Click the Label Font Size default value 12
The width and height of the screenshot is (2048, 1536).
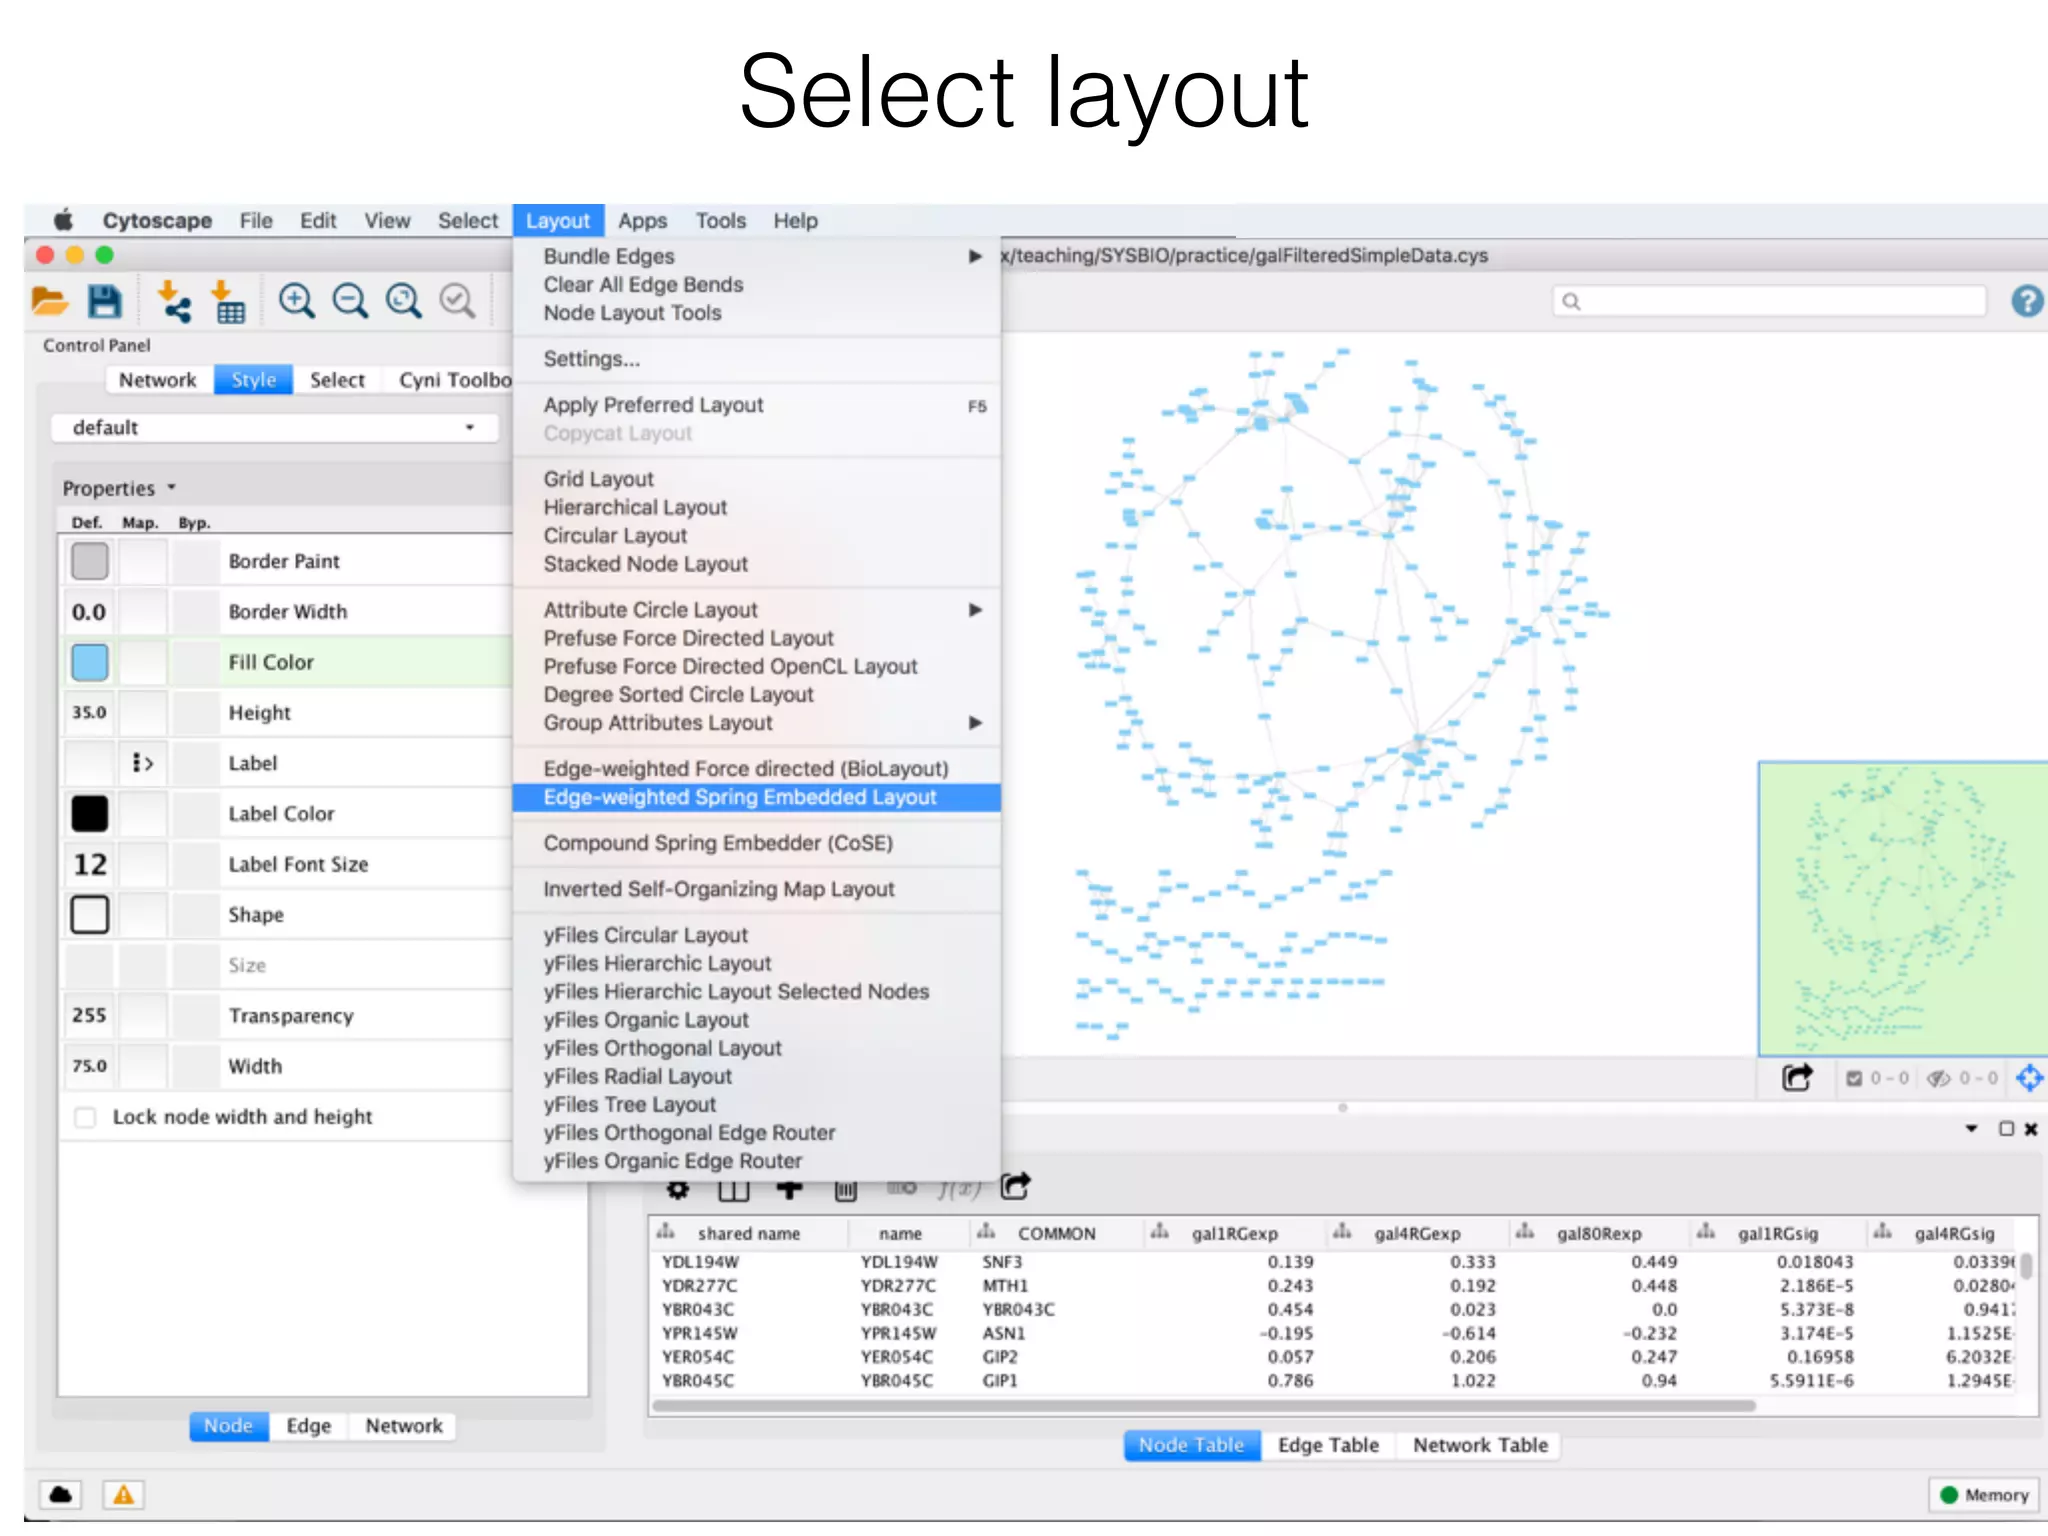[x=90, y=864]
